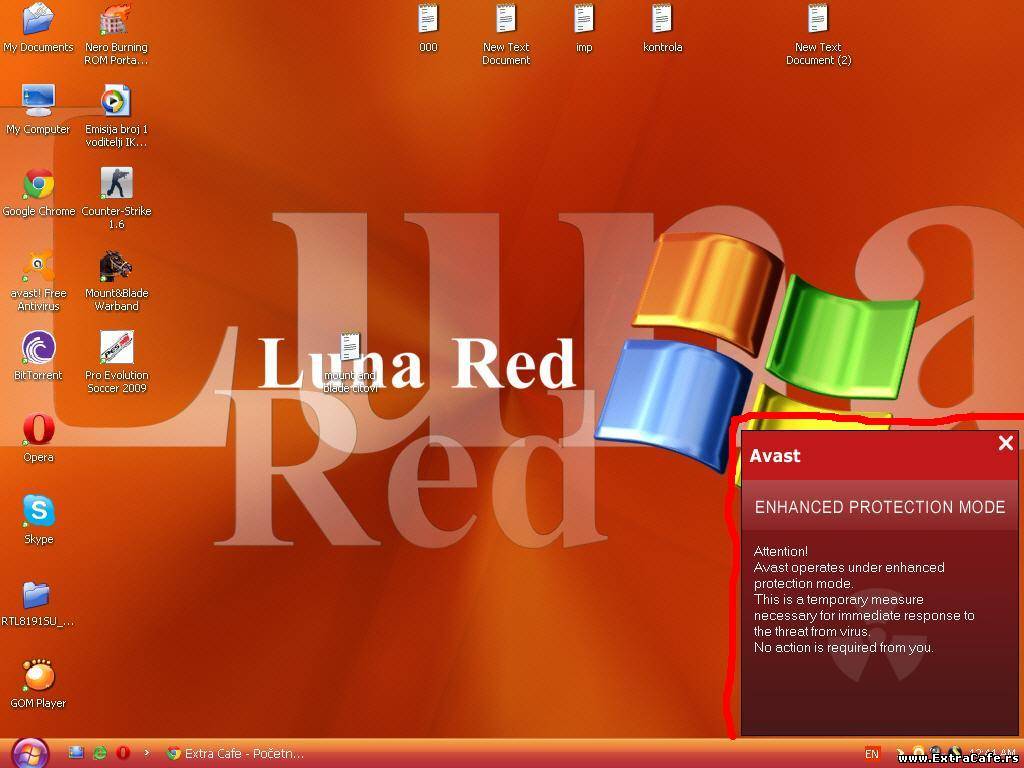Launch Pro Evolution Soccer 2009
The height and width of the screenshot is (768, 1024).
coord(116,349)
